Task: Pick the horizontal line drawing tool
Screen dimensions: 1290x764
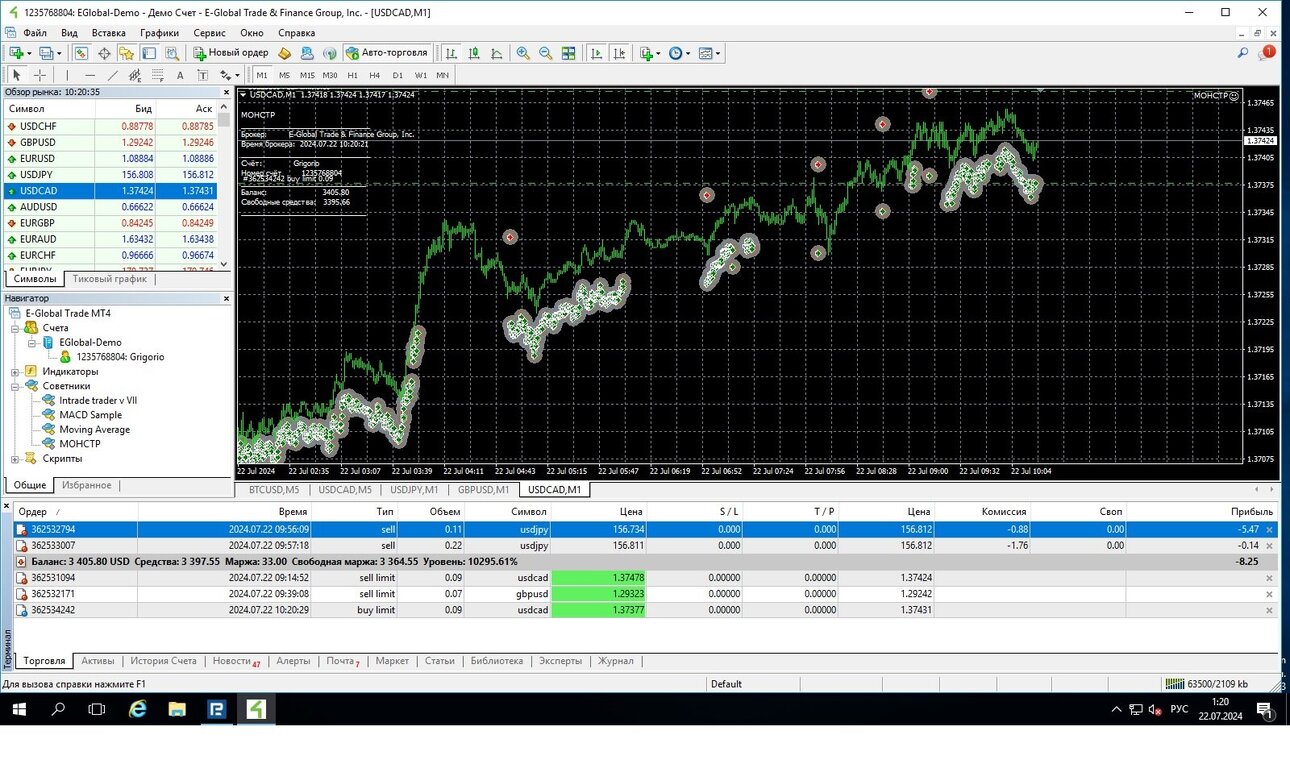Action: pyautogui.click(x=90, y=75)
